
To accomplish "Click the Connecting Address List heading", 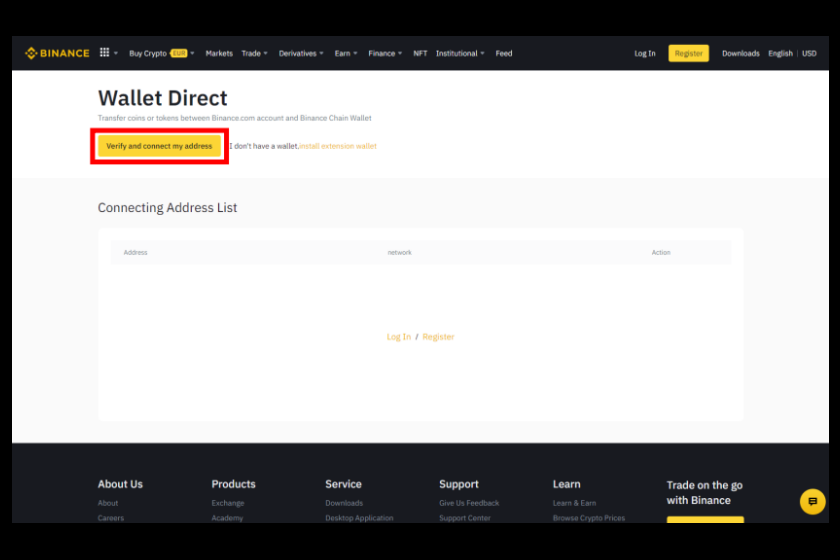I will pyautogui.click(x=167, y=207).
